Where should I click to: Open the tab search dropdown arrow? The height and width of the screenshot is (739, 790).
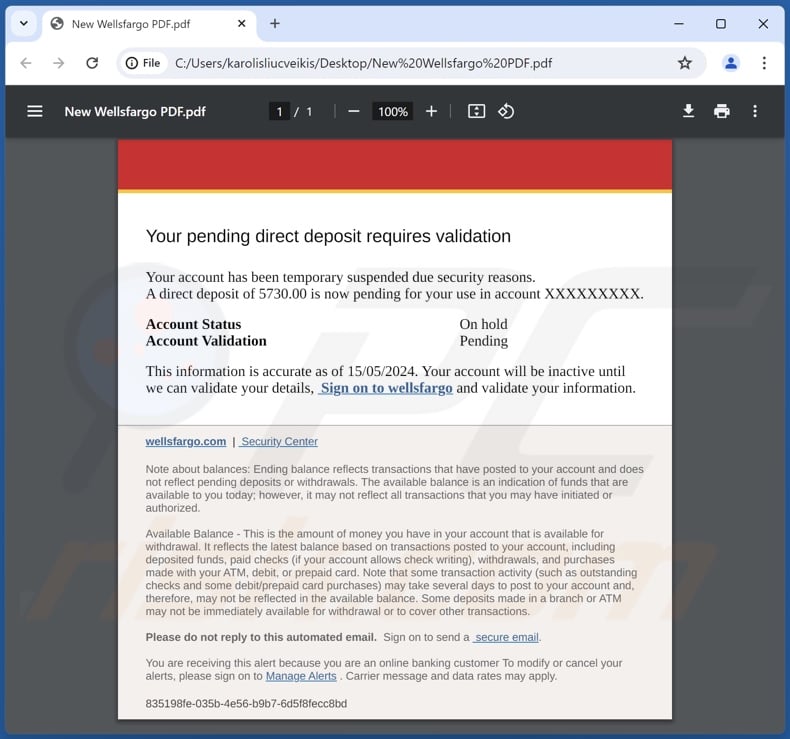(x=24, y=23)
